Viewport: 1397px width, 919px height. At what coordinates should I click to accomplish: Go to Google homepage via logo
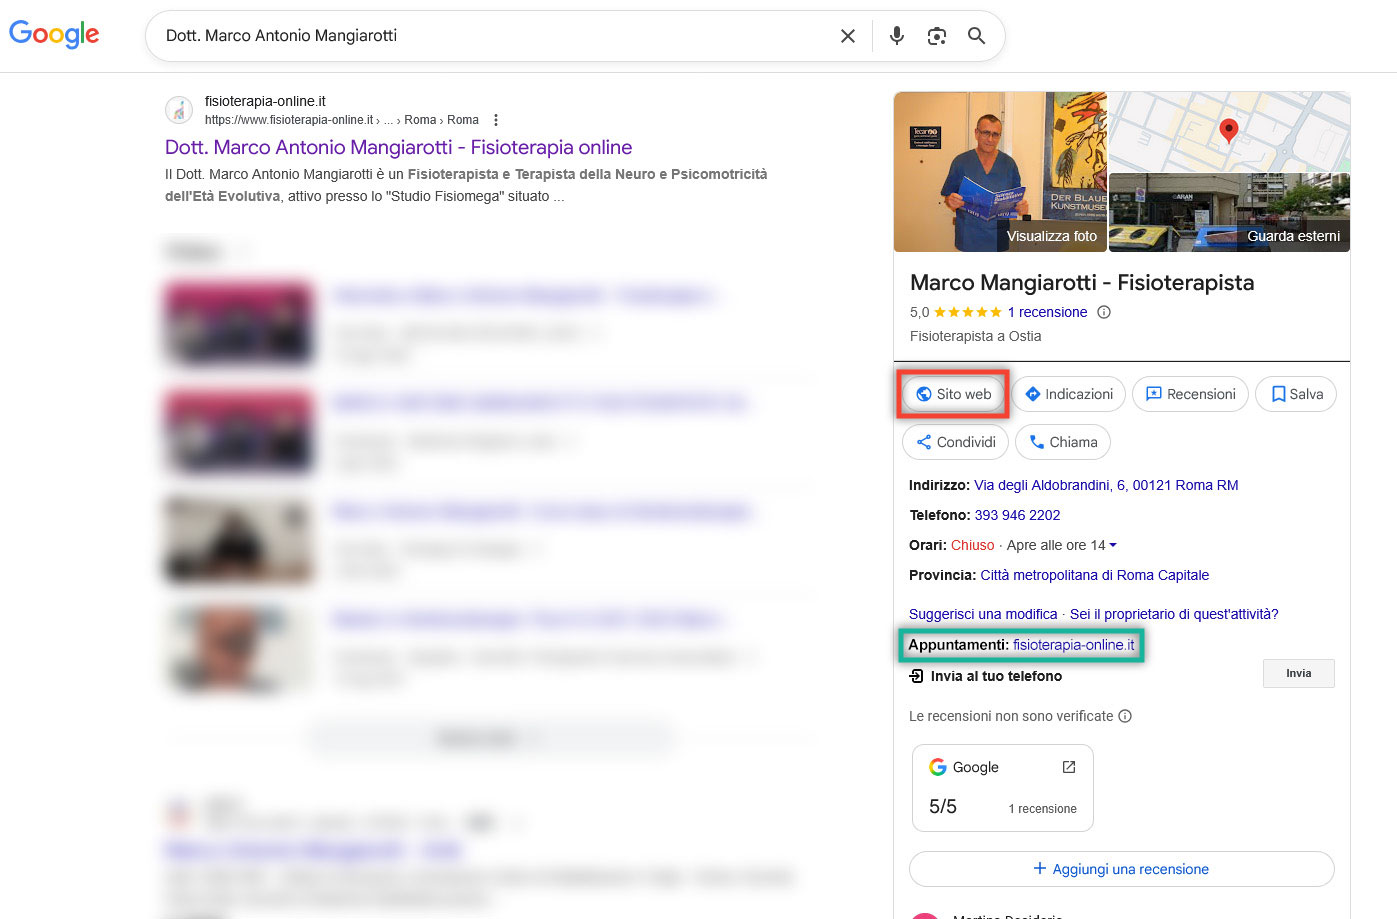tap(54, 35)
